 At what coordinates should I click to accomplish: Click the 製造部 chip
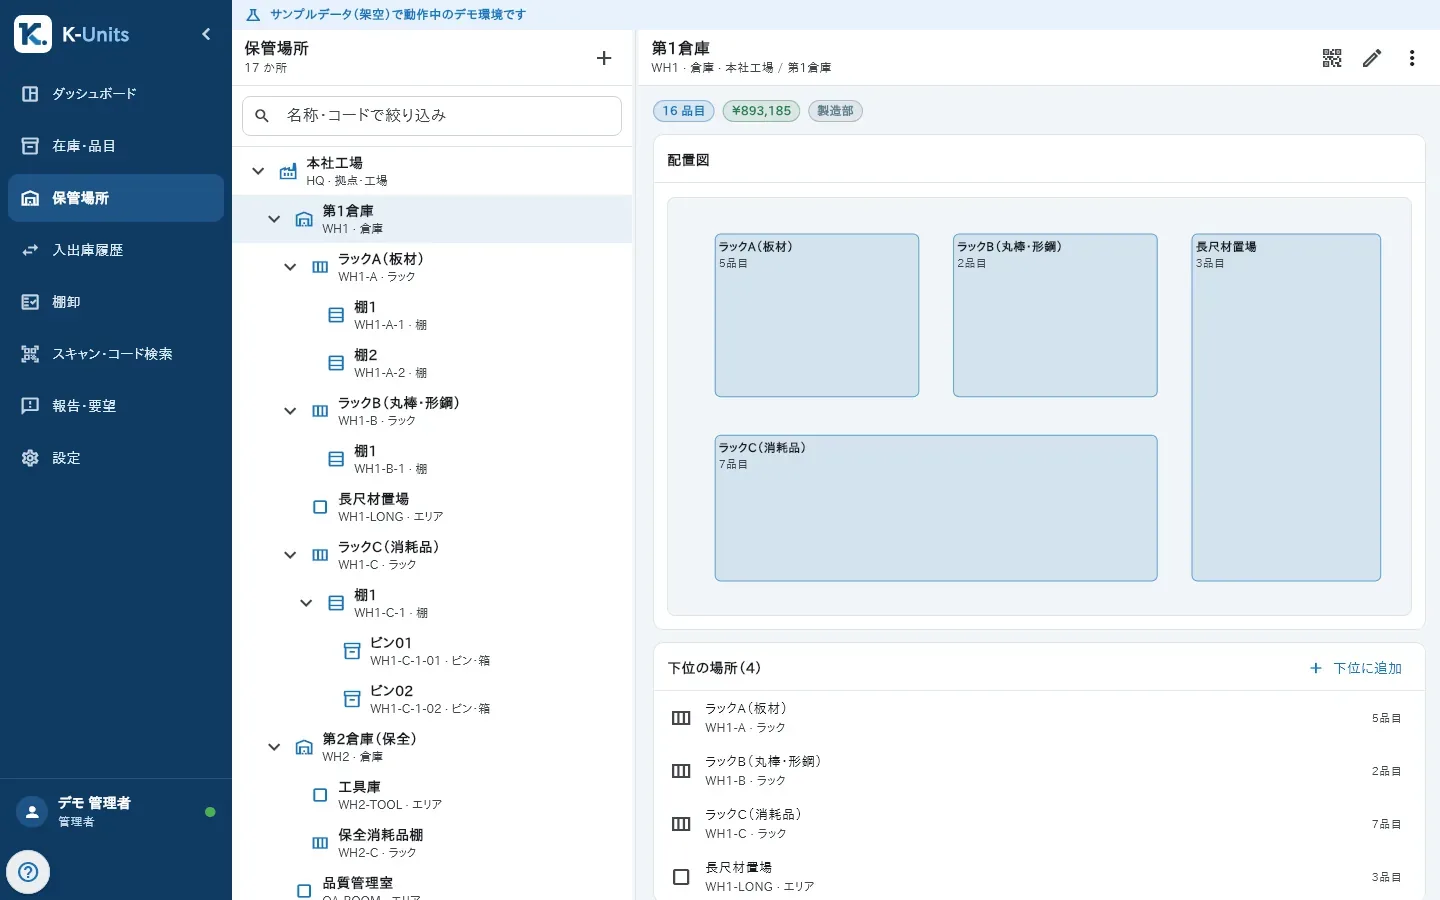(835, 111)
